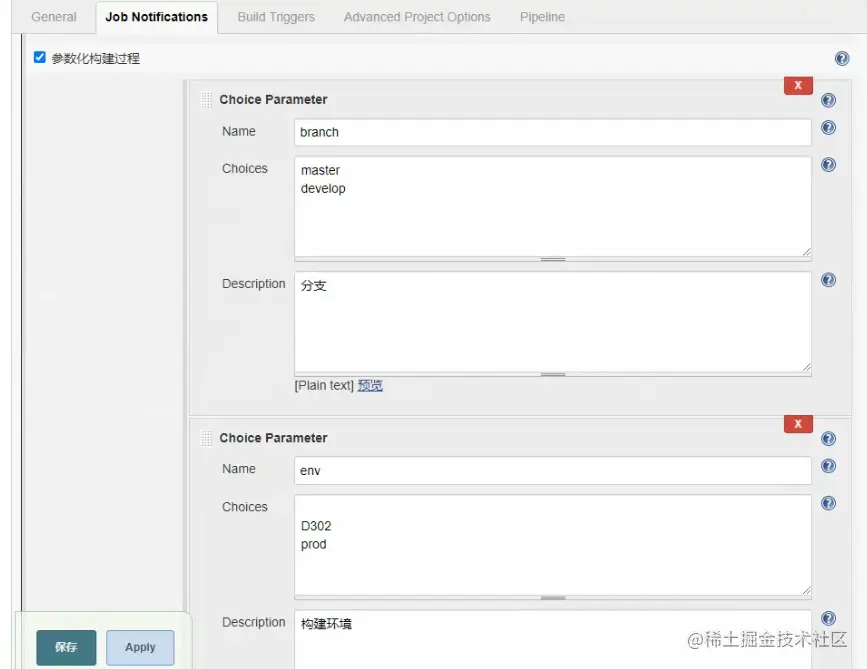Screen dimensions: 867x669
Task: Focus the Description box containing 分支
Action: click(x=552, y=322)
